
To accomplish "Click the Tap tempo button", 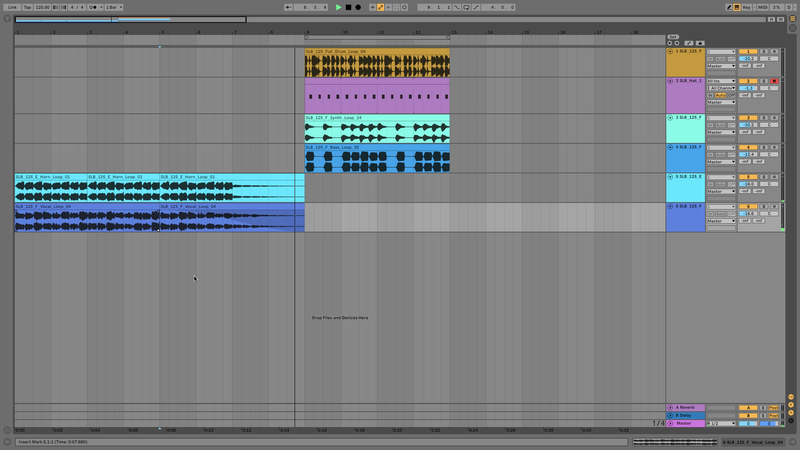I will (27, 7).
